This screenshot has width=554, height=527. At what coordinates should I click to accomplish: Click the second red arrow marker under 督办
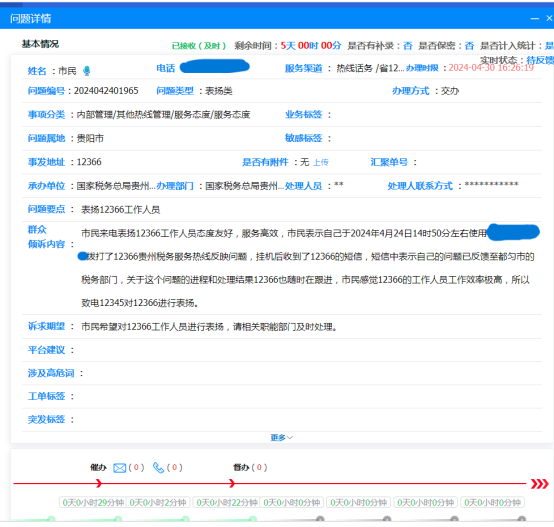tap(232, 484)
